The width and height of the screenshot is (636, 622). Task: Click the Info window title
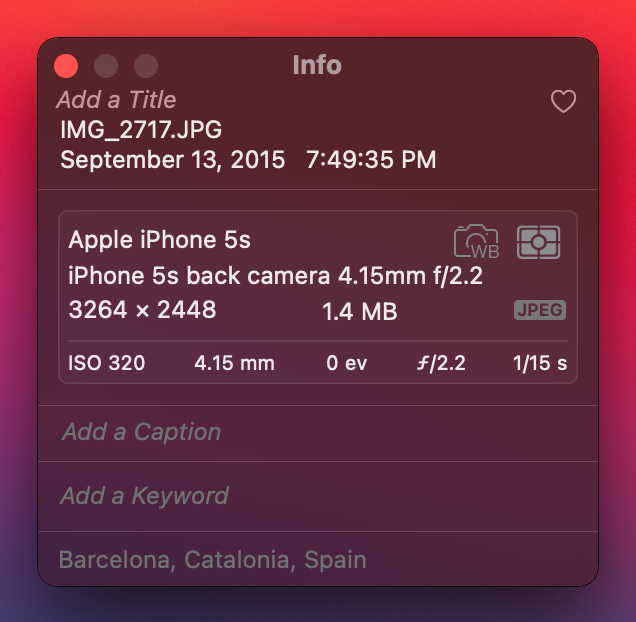tap(317, 65)
